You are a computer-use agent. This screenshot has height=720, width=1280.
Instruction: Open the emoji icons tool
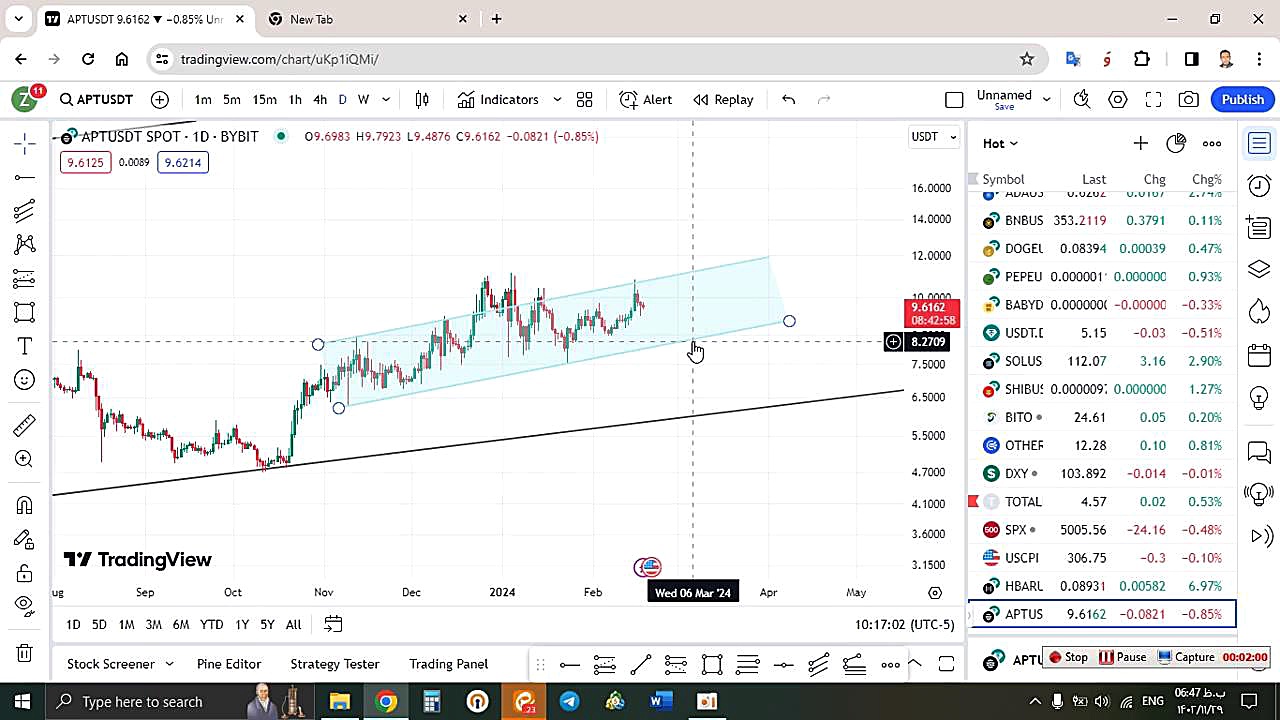click(25, 380)
